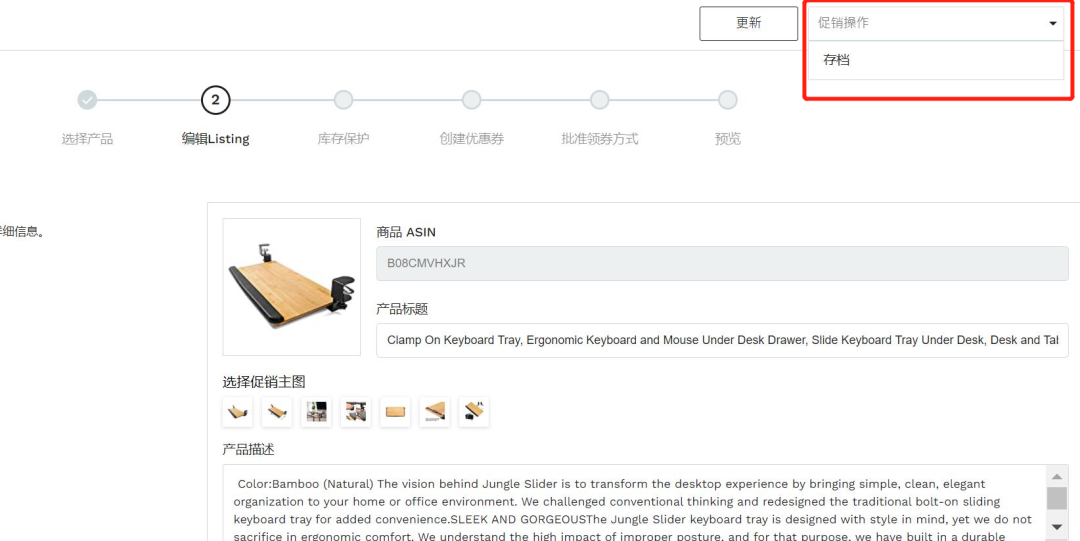Click the grayed 商品 ASIN field

(723, 263)
